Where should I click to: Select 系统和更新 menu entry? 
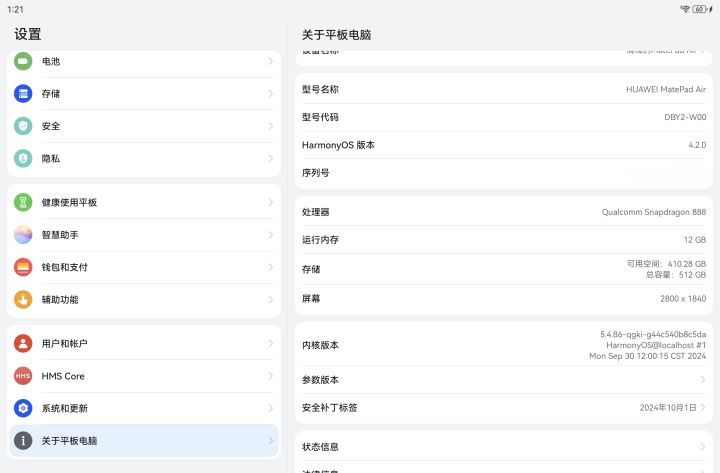pyautogui.click(x=144, y=408)
